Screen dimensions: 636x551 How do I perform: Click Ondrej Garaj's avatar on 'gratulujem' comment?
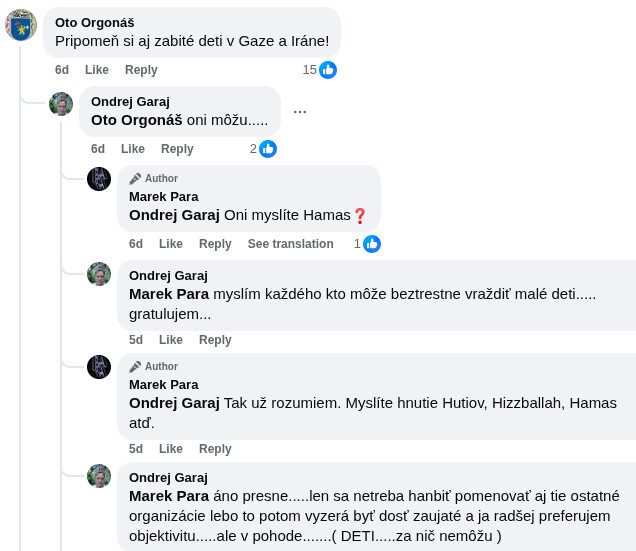(99, 274)
